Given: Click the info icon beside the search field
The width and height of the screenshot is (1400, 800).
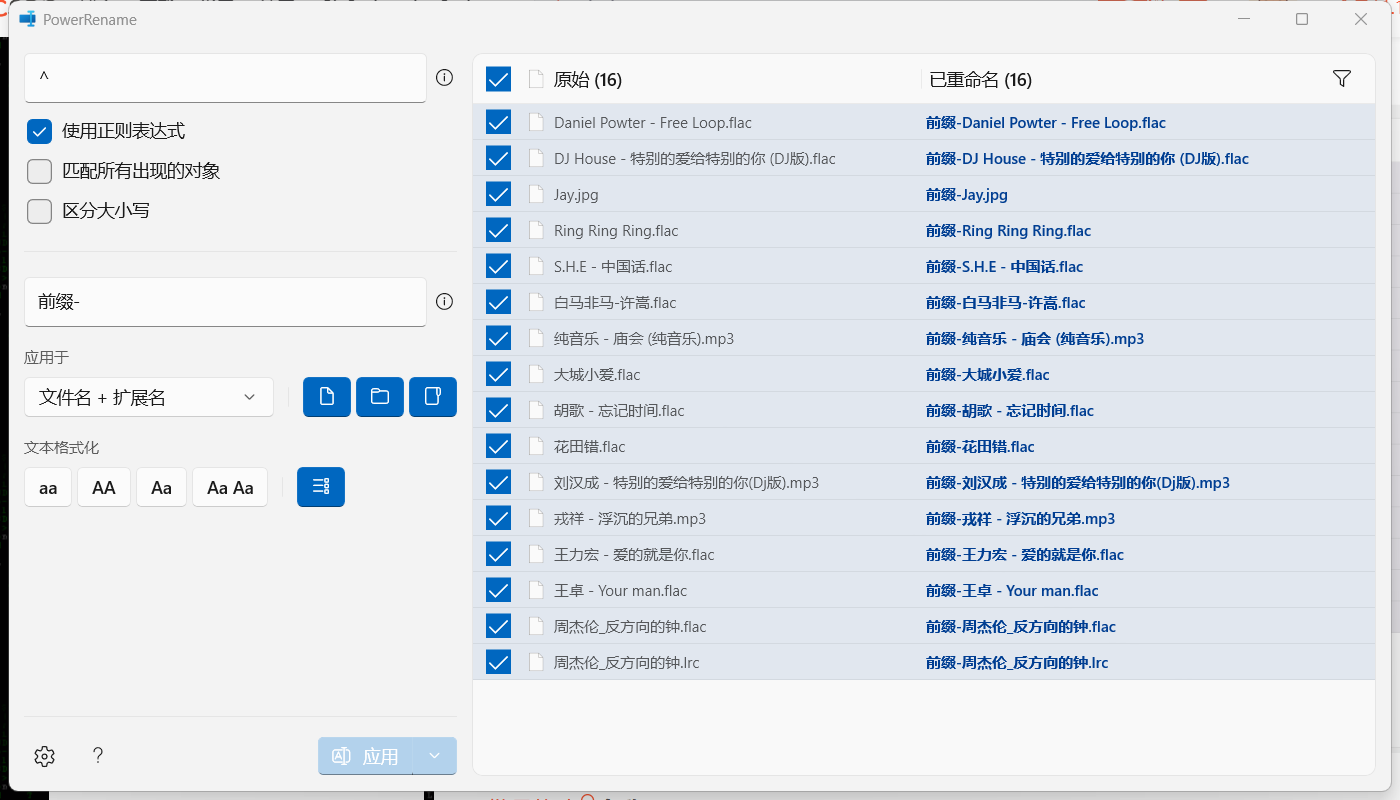Looking at the screenshot, I should (x=445, y=78).
